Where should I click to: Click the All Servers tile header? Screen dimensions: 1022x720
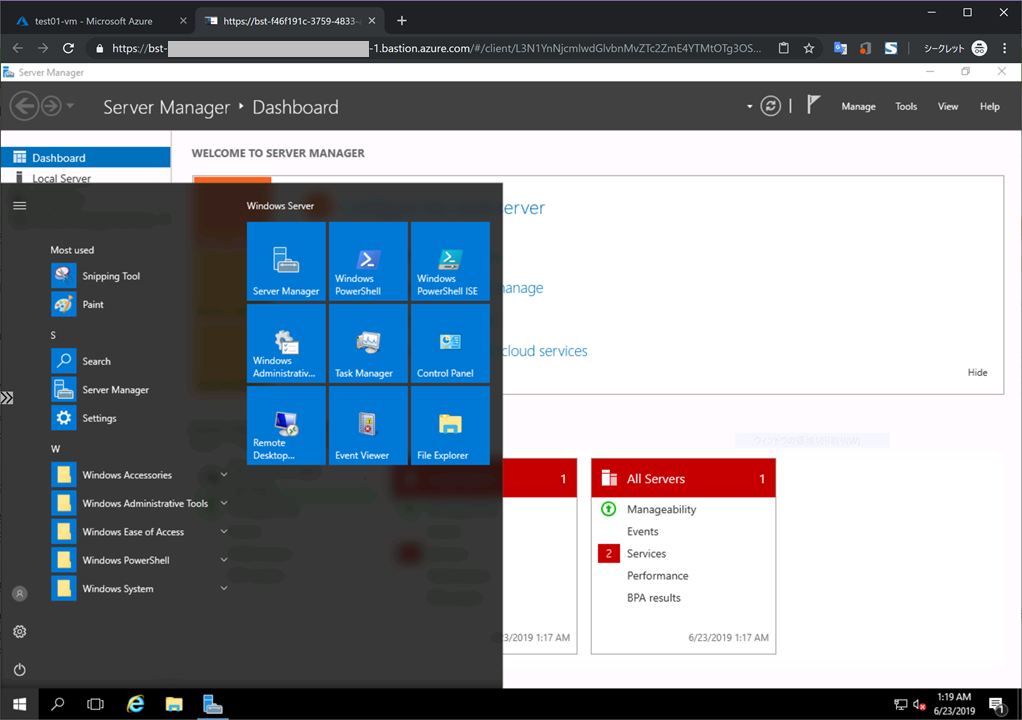pos(683,478)
